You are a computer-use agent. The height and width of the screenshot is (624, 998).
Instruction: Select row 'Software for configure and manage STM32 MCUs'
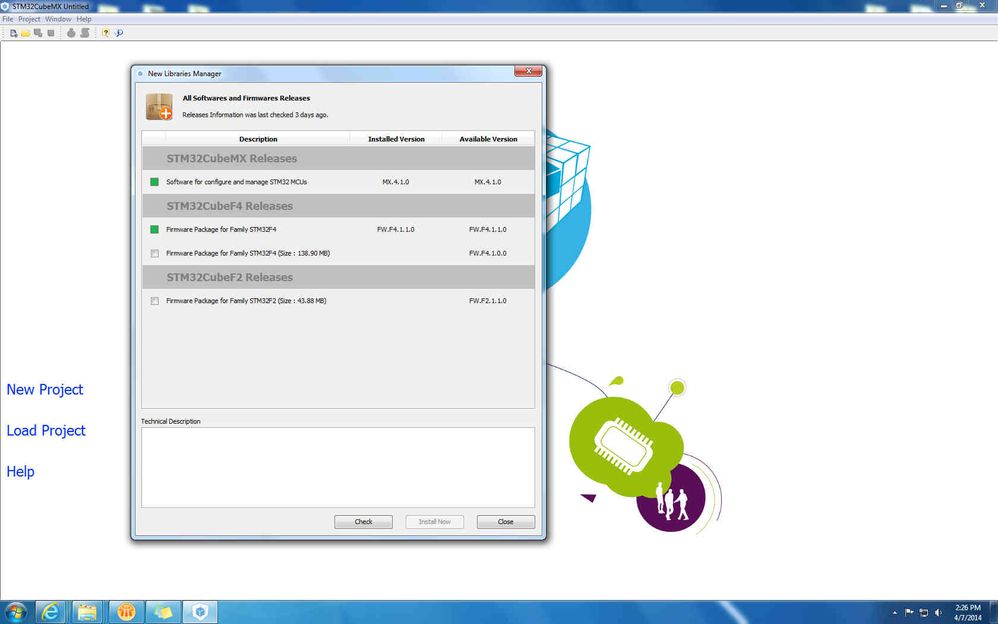pyautogui.click(x=338, y=182)
